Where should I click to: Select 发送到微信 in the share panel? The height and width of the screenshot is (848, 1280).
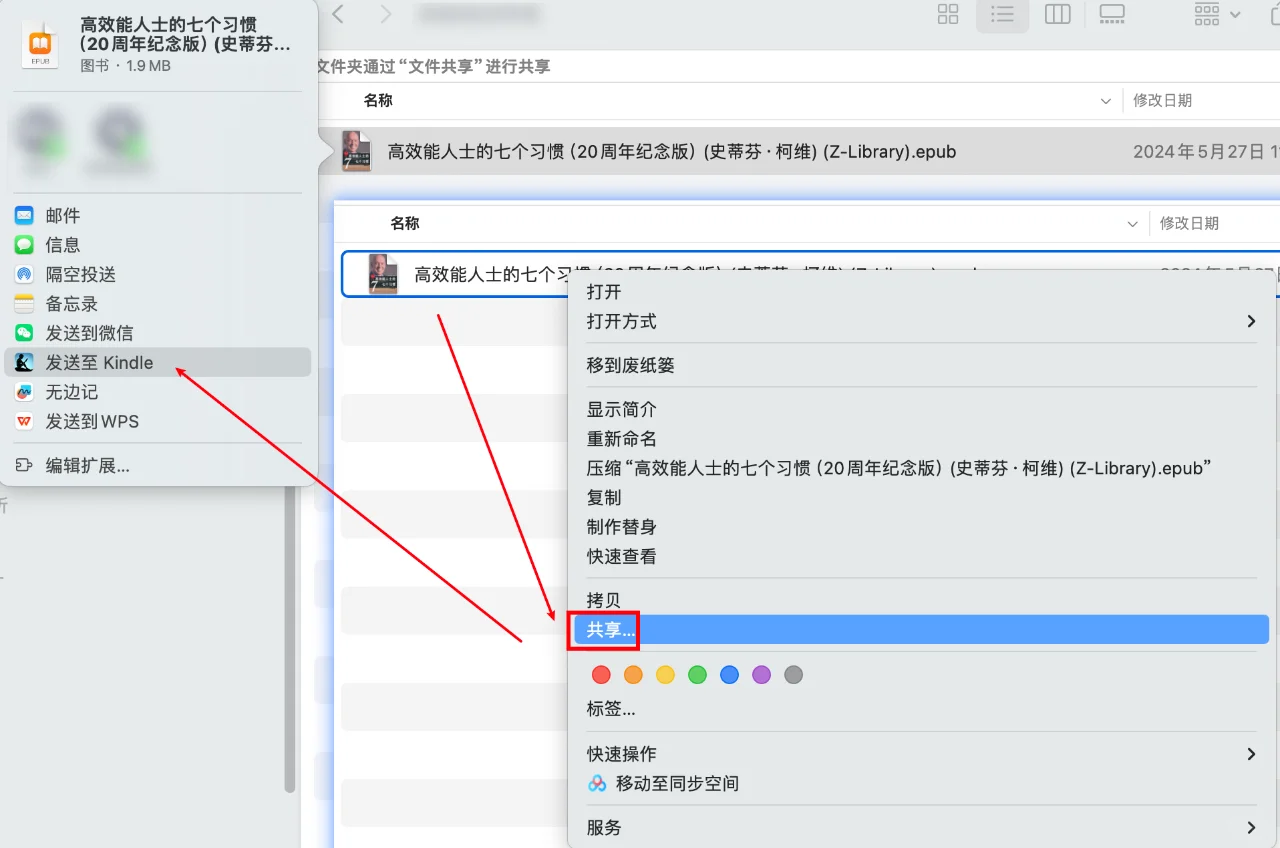(x=158, y=333)
